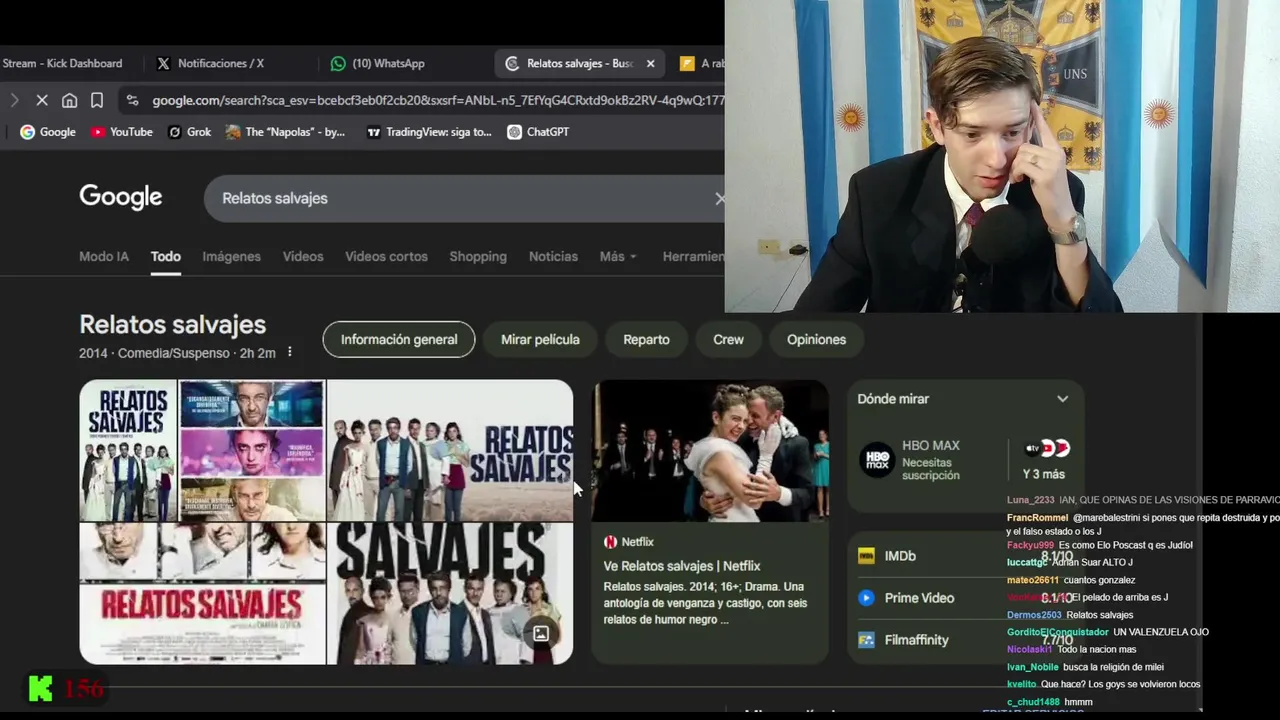
Task: Click chat username Dermos2503
Action: (1034, 615)
